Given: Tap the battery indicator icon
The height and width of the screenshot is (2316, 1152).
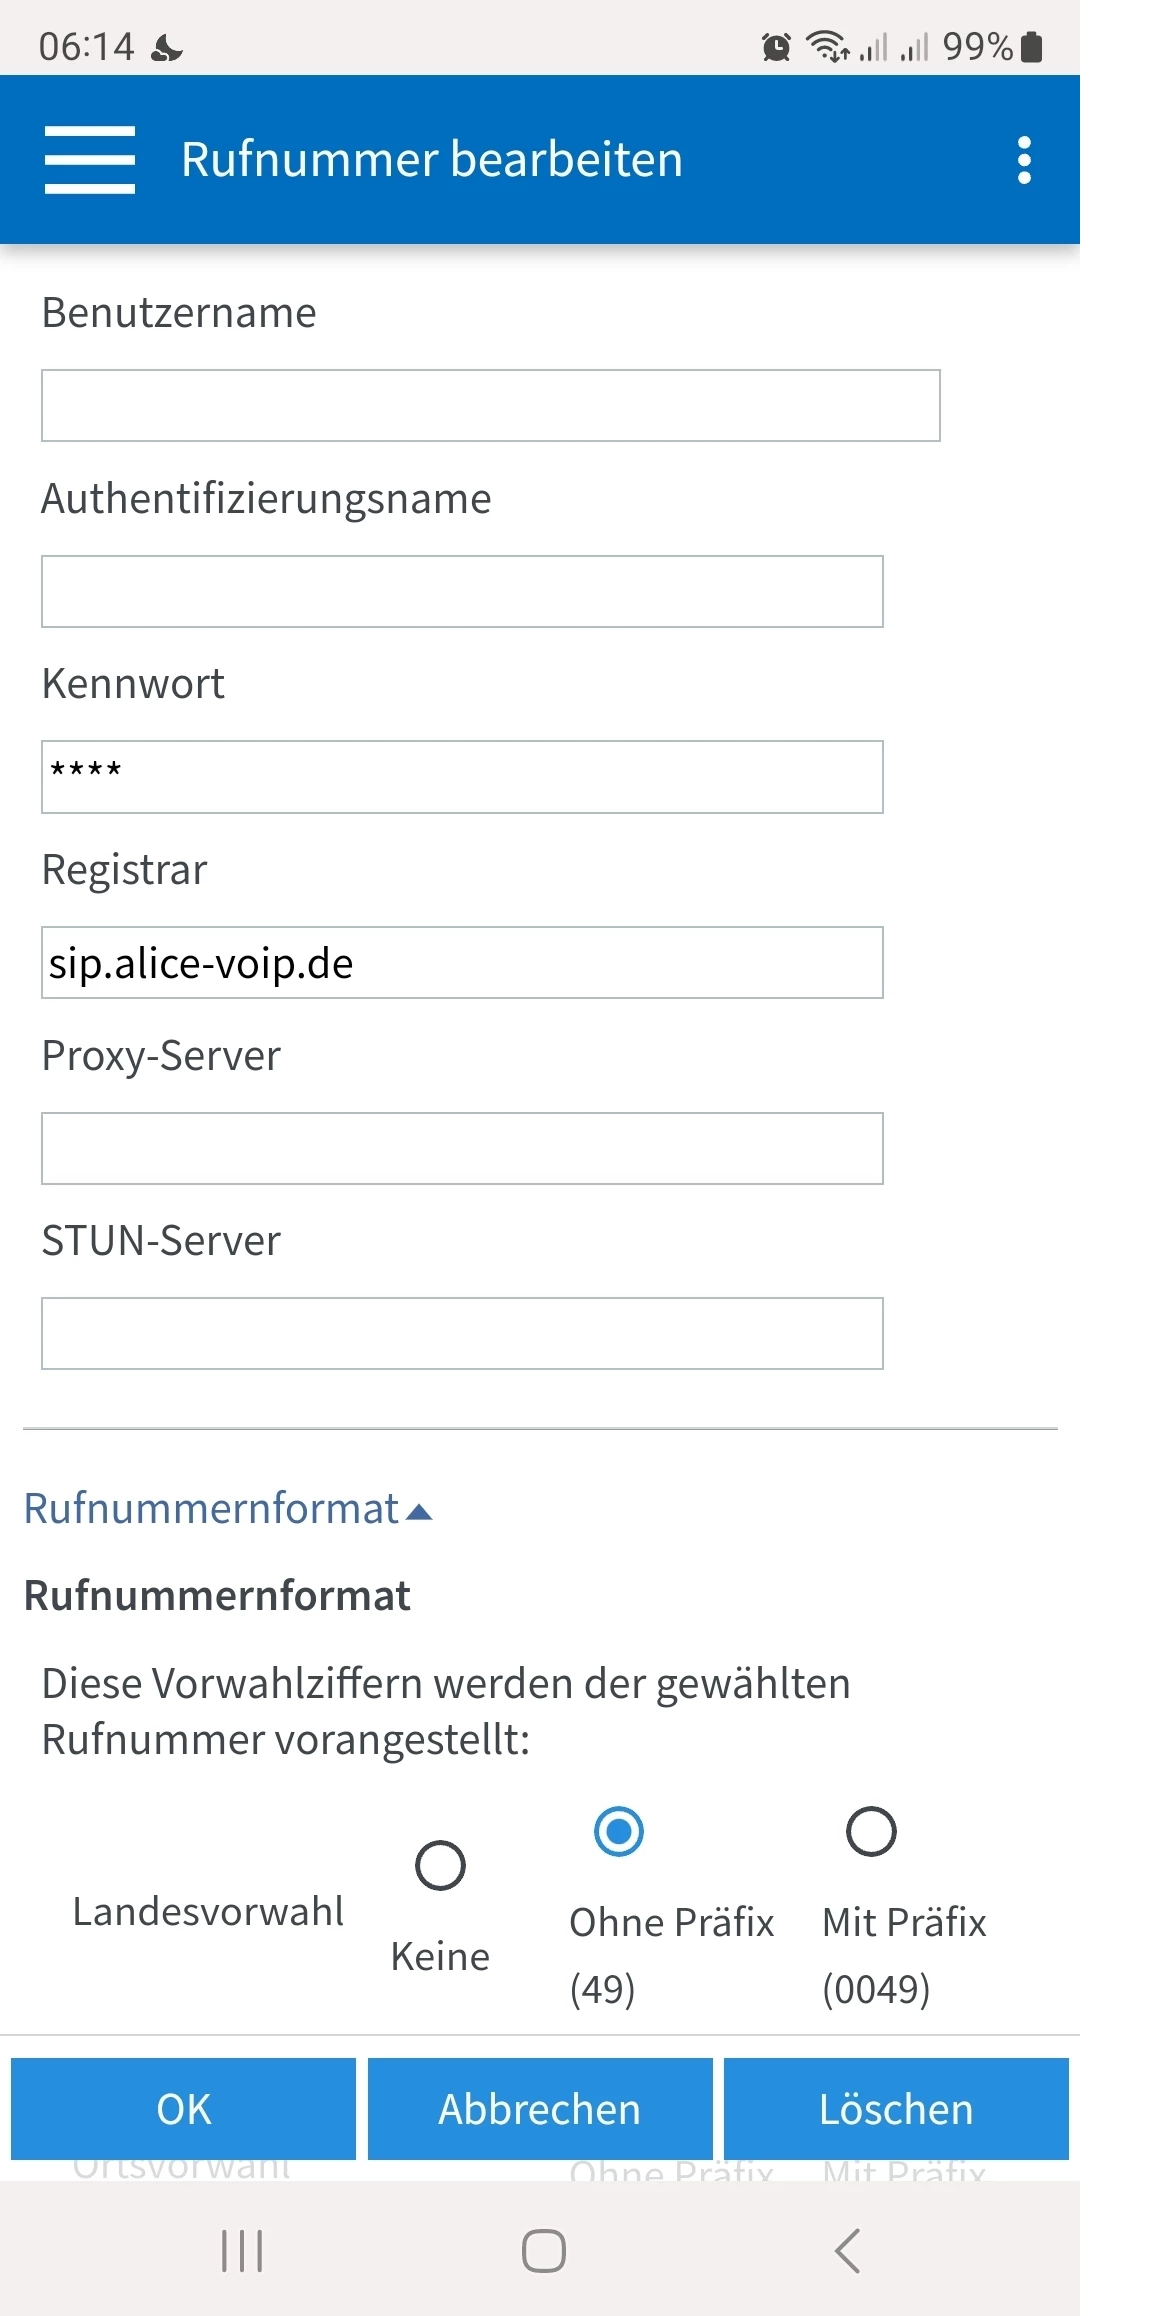Looking at the screenshot, I should (1032, 47).
